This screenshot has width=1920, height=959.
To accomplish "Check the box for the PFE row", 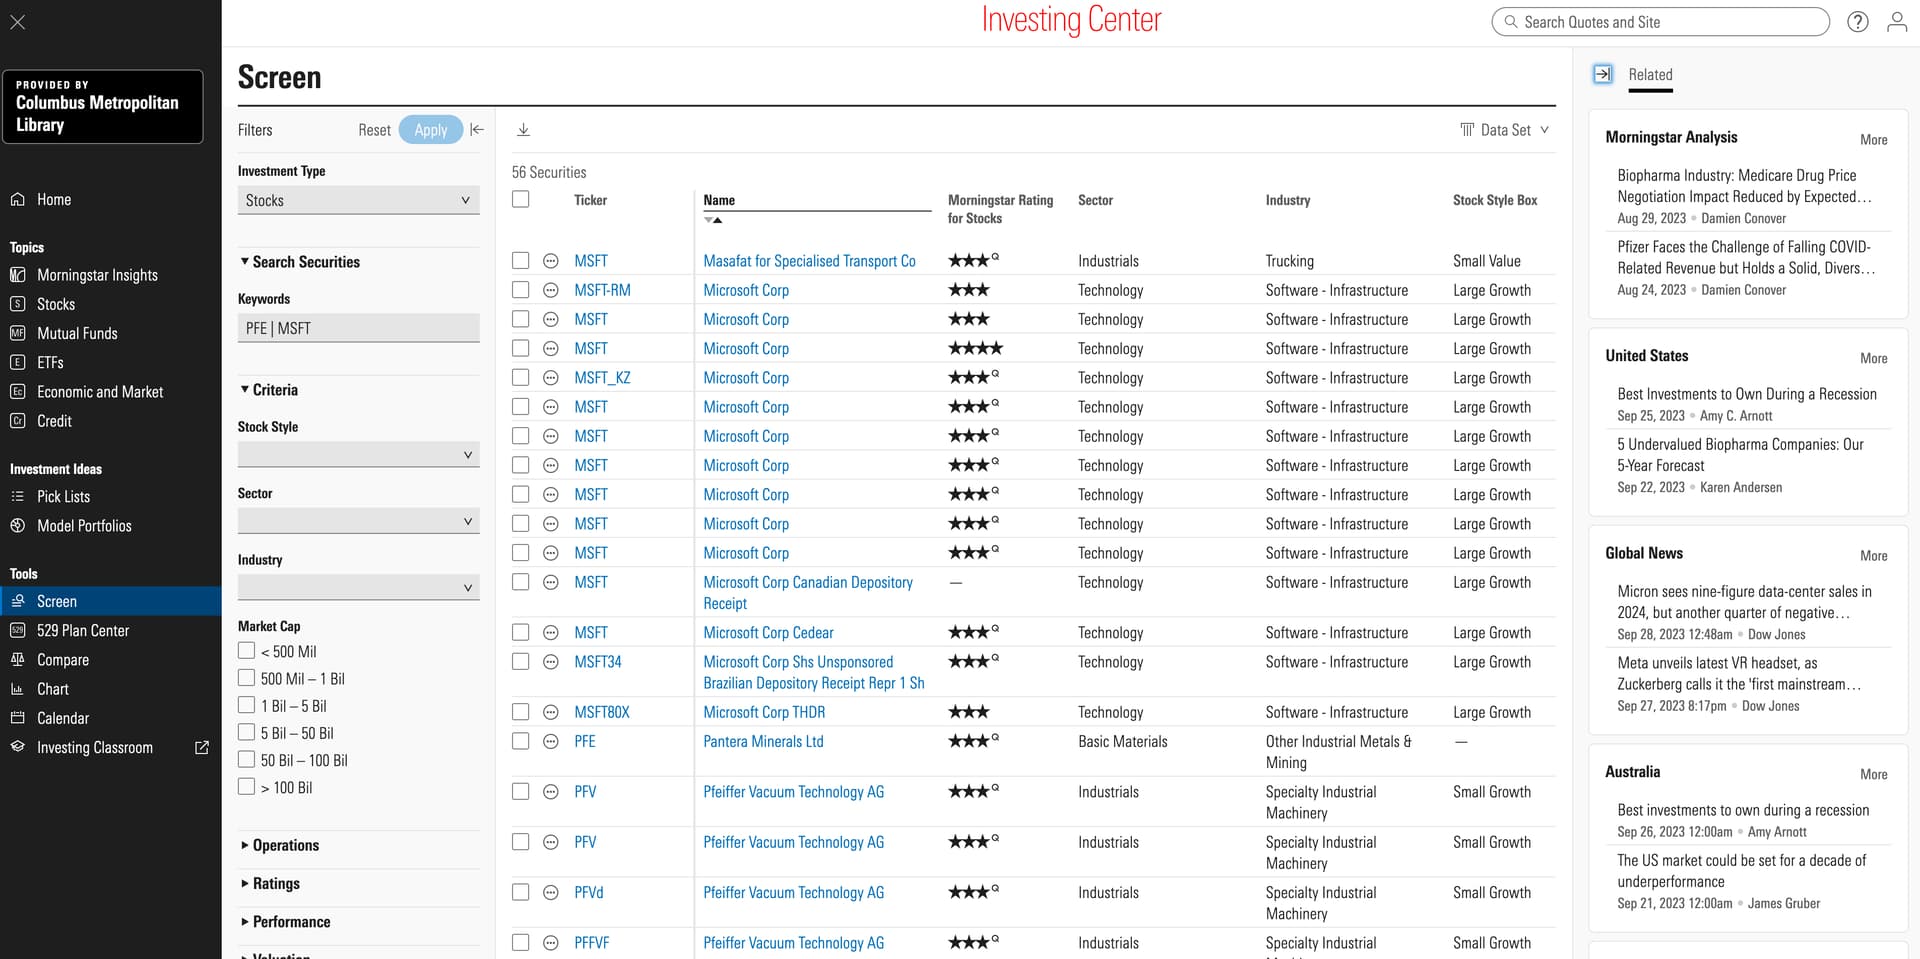I will click(x=520, y=741).
